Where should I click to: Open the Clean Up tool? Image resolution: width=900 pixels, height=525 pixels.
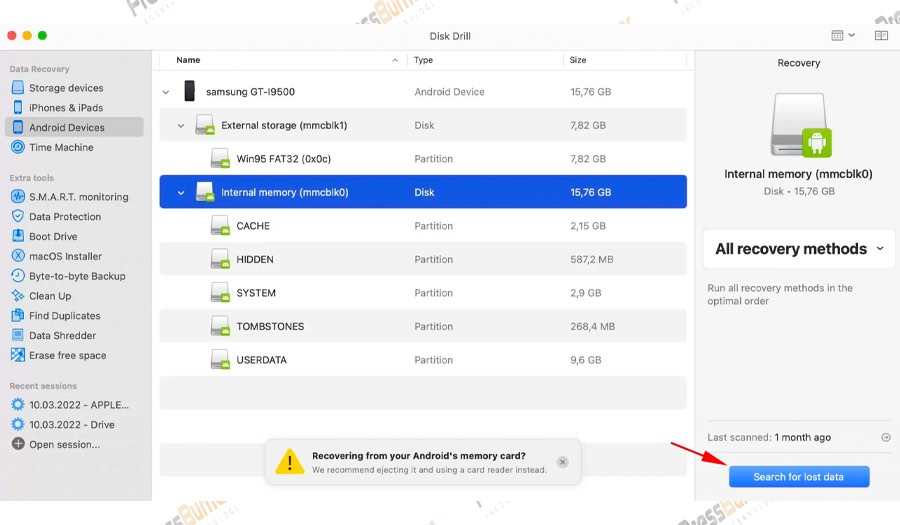[x=50, y=296]
